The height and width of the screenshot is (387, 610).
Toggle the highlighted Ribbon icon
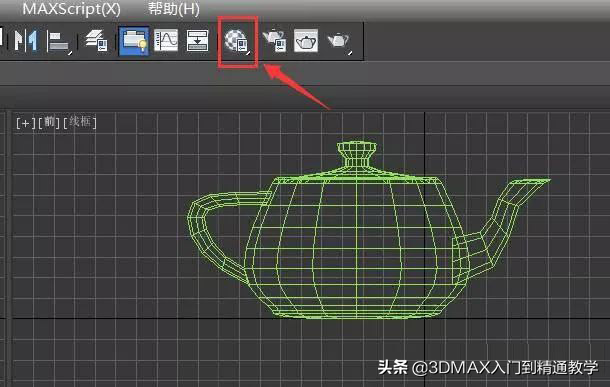click(x=134, y=40)
